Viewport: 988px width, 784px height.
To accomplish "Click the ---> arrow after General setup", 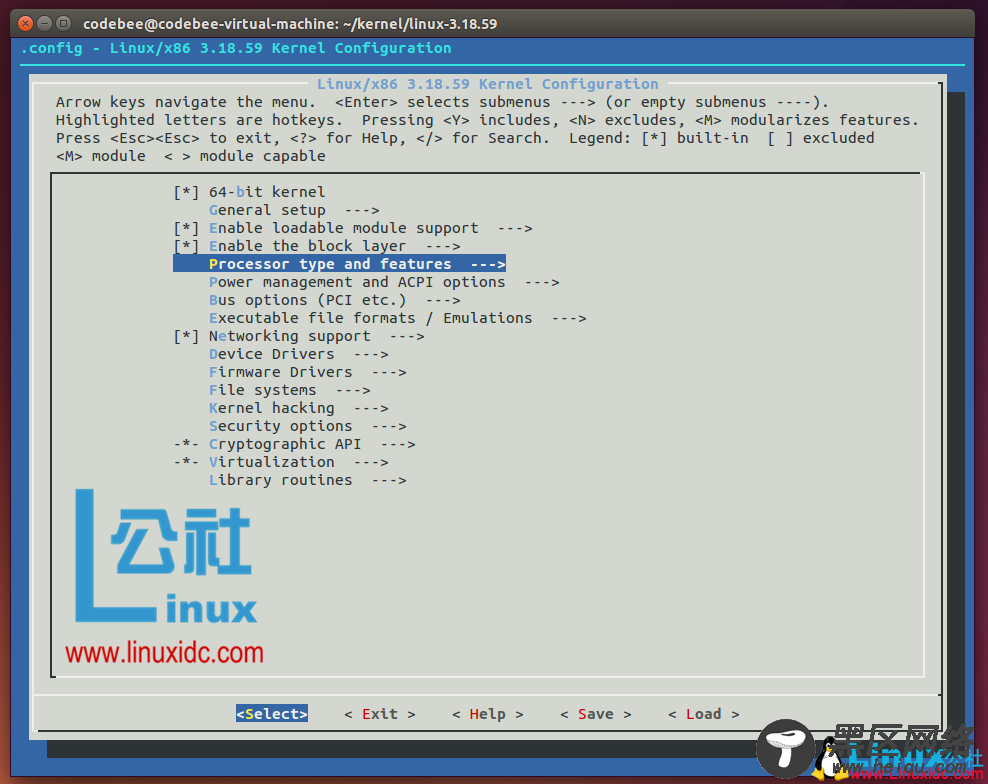I will [x=362, y=210].
